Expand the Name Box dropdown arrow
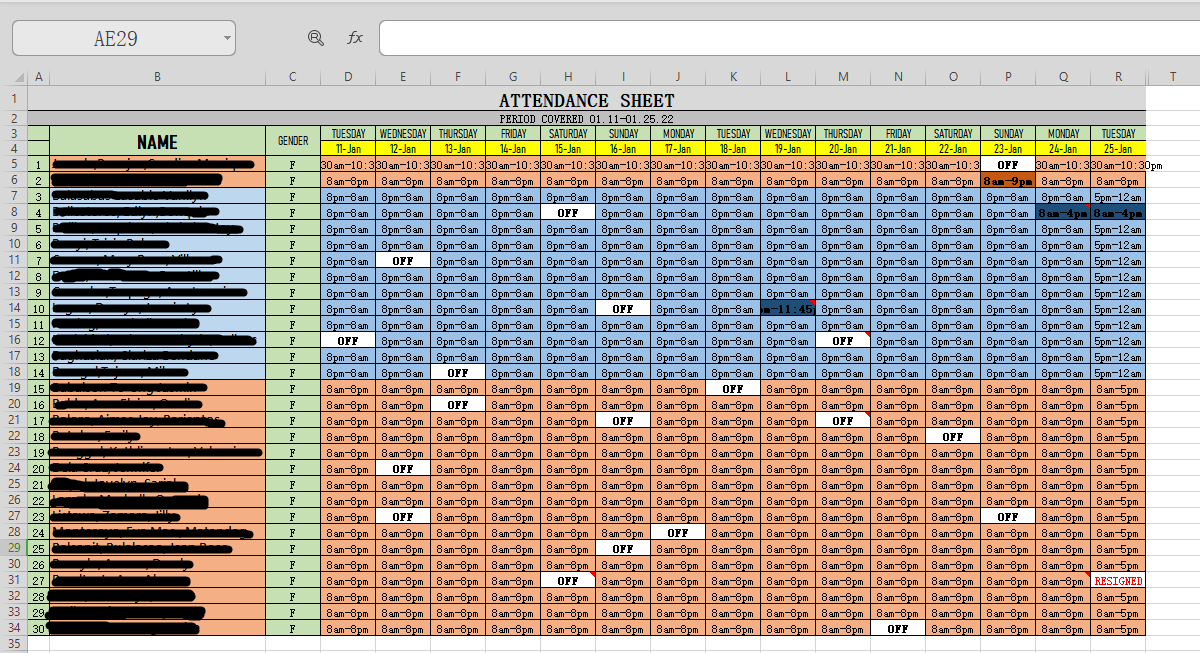The height and width of the screenshot is (653, 1200). [x=228, y=39]
